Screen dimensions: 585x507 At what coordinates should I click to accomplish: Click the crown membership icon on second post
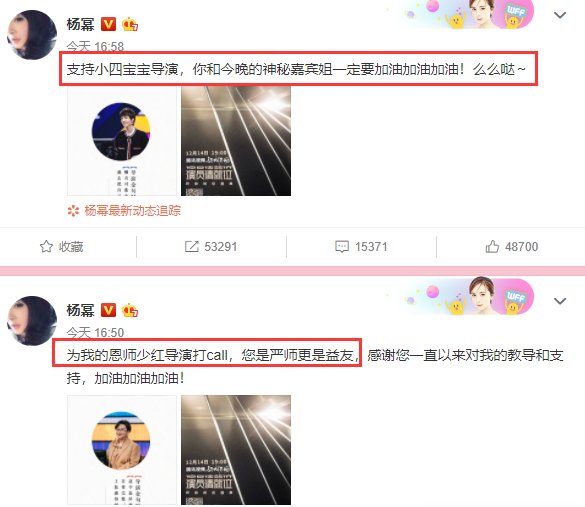click(130, 310)
